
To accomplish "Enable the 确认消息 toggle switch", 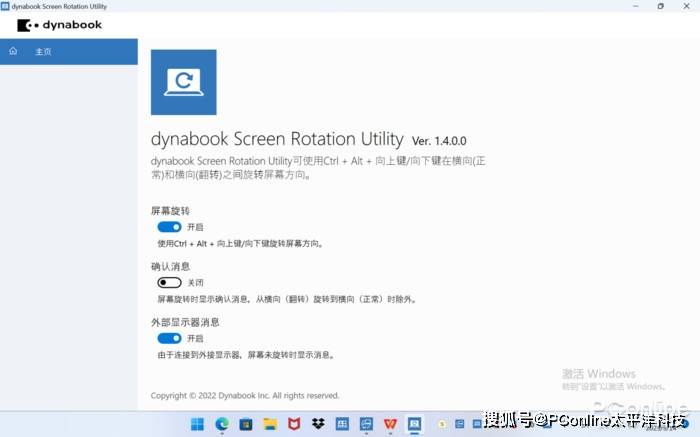I will 169,283.
